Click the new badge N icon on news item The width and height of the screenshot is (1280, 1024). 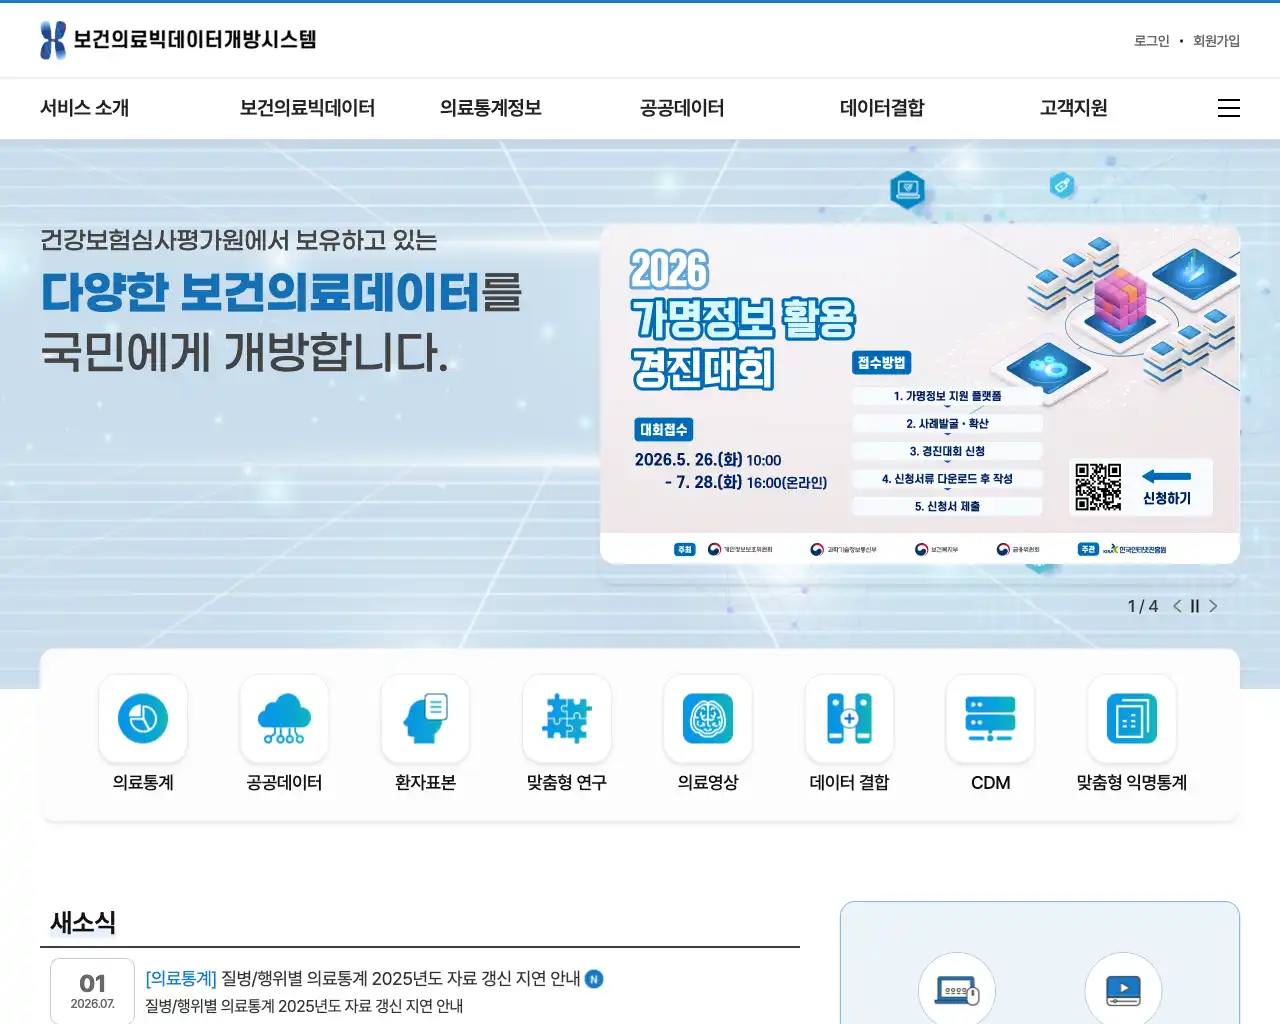point(594,979)
